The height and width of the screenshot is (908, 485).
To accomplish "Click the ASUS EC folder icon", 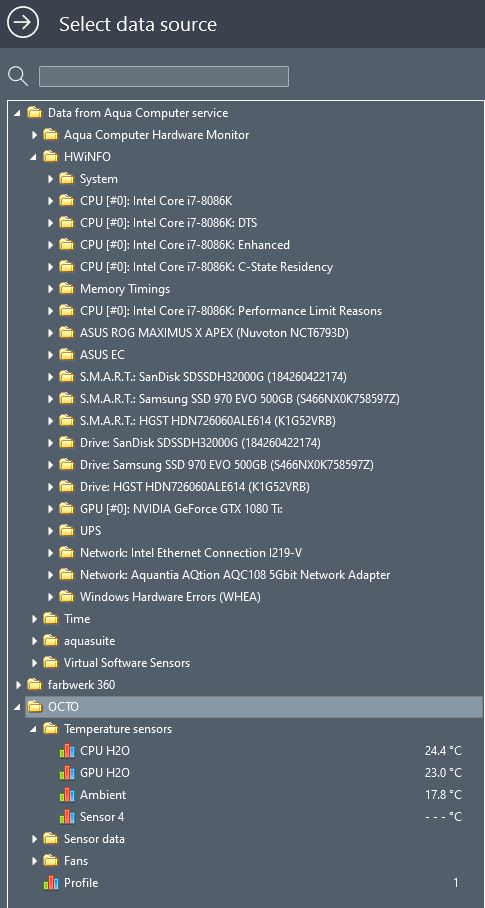I will coord(67,354).
